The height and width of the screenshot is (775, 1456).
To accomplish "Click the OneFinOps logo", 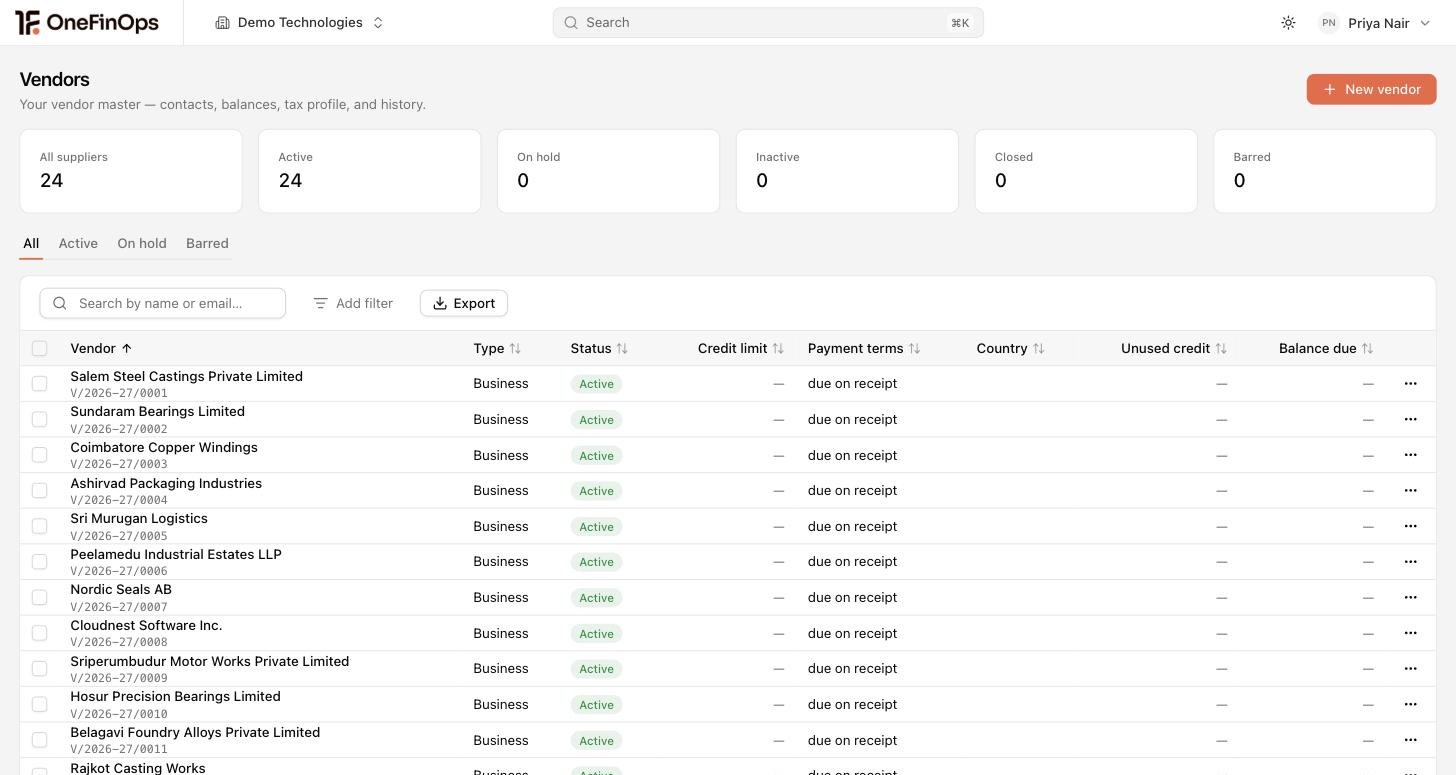I will coord(87,22).
